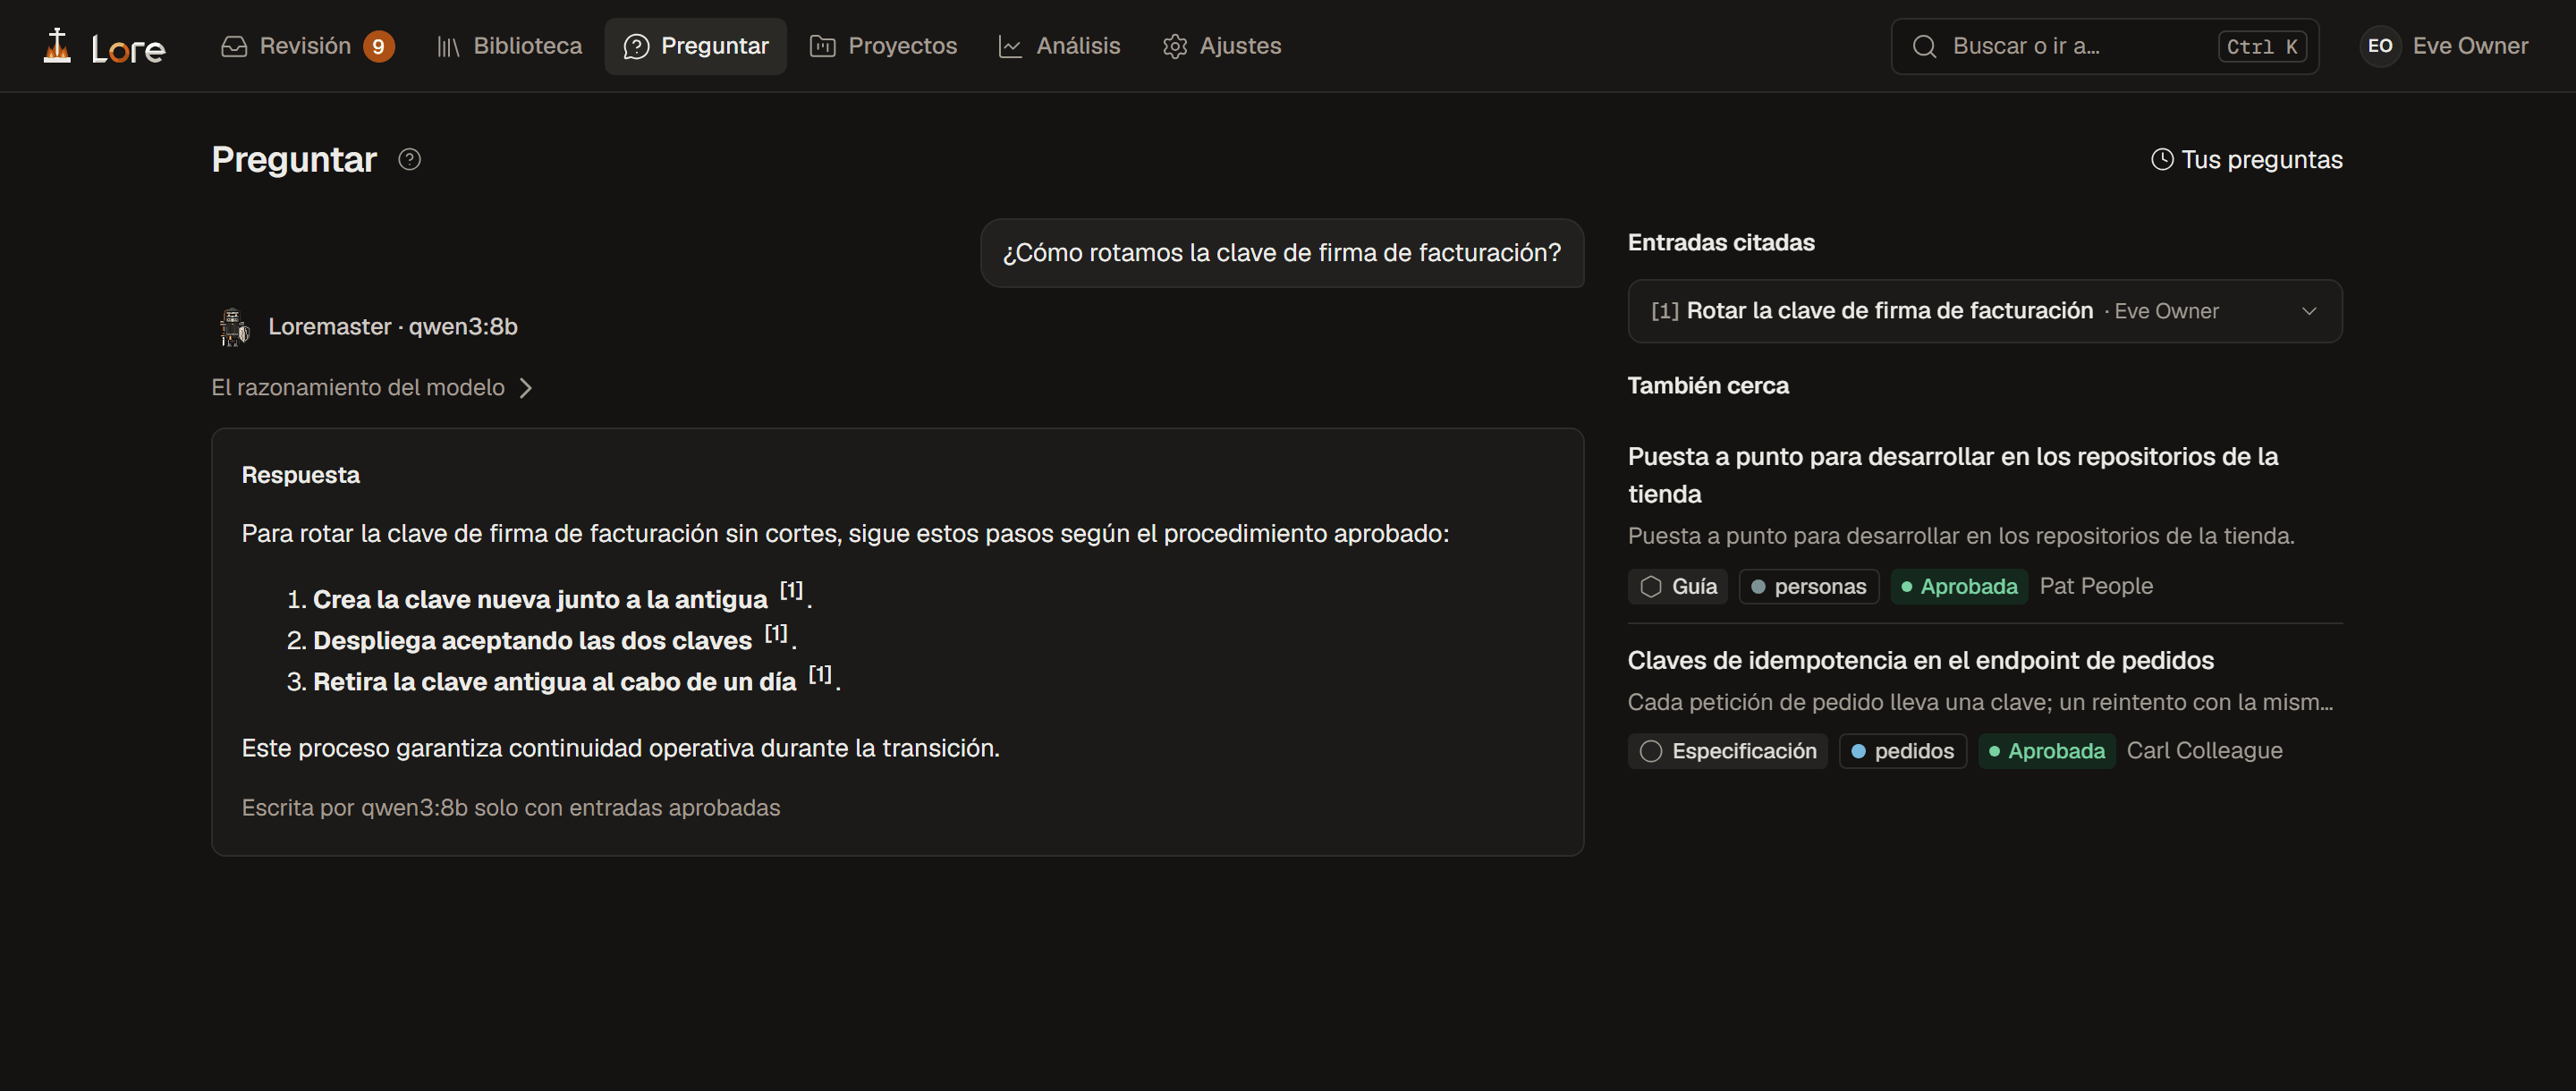Screen dimensions: 2576x1091
Task: Click the Loremaster robot avatar
Action: [234, 327]
